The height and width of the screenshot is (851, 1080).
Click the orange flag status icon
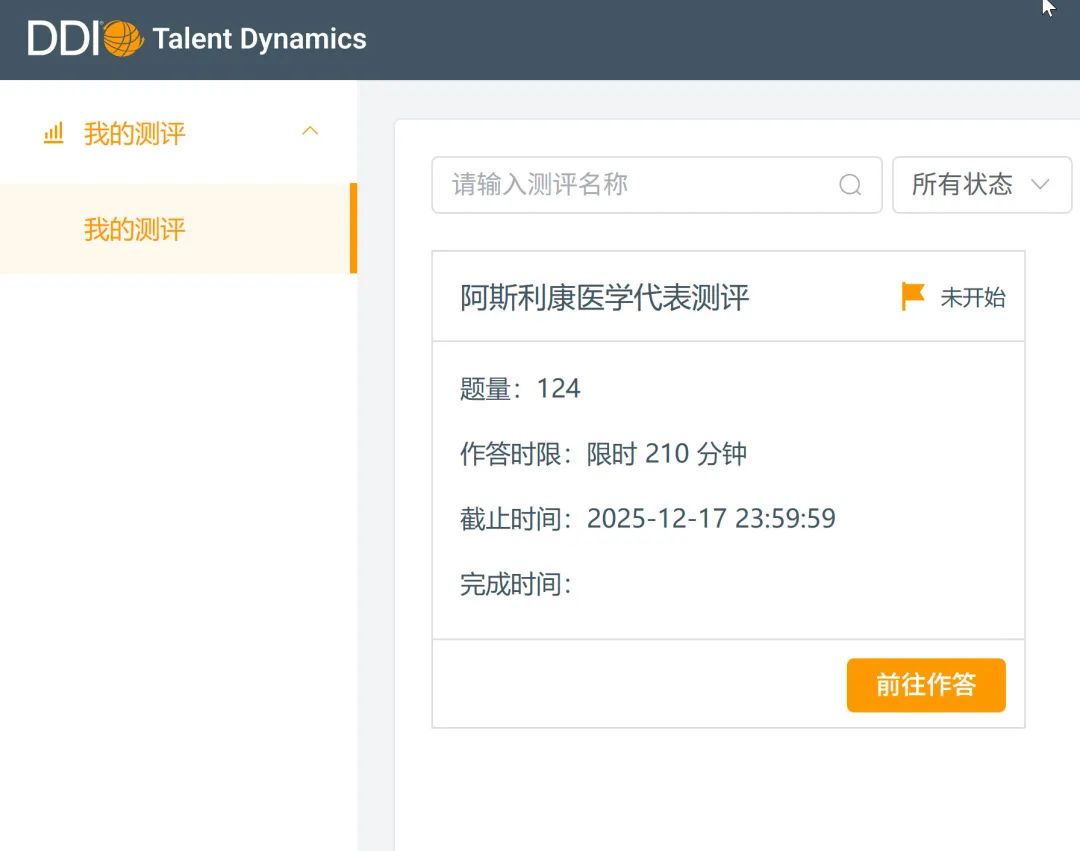(x=913, y=297)
